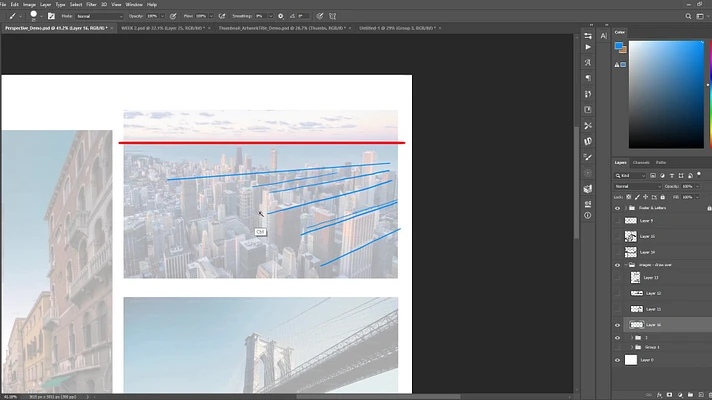Pick a color in the color field
Viewport: 712px width, 400px height.
tap(666, 94)
